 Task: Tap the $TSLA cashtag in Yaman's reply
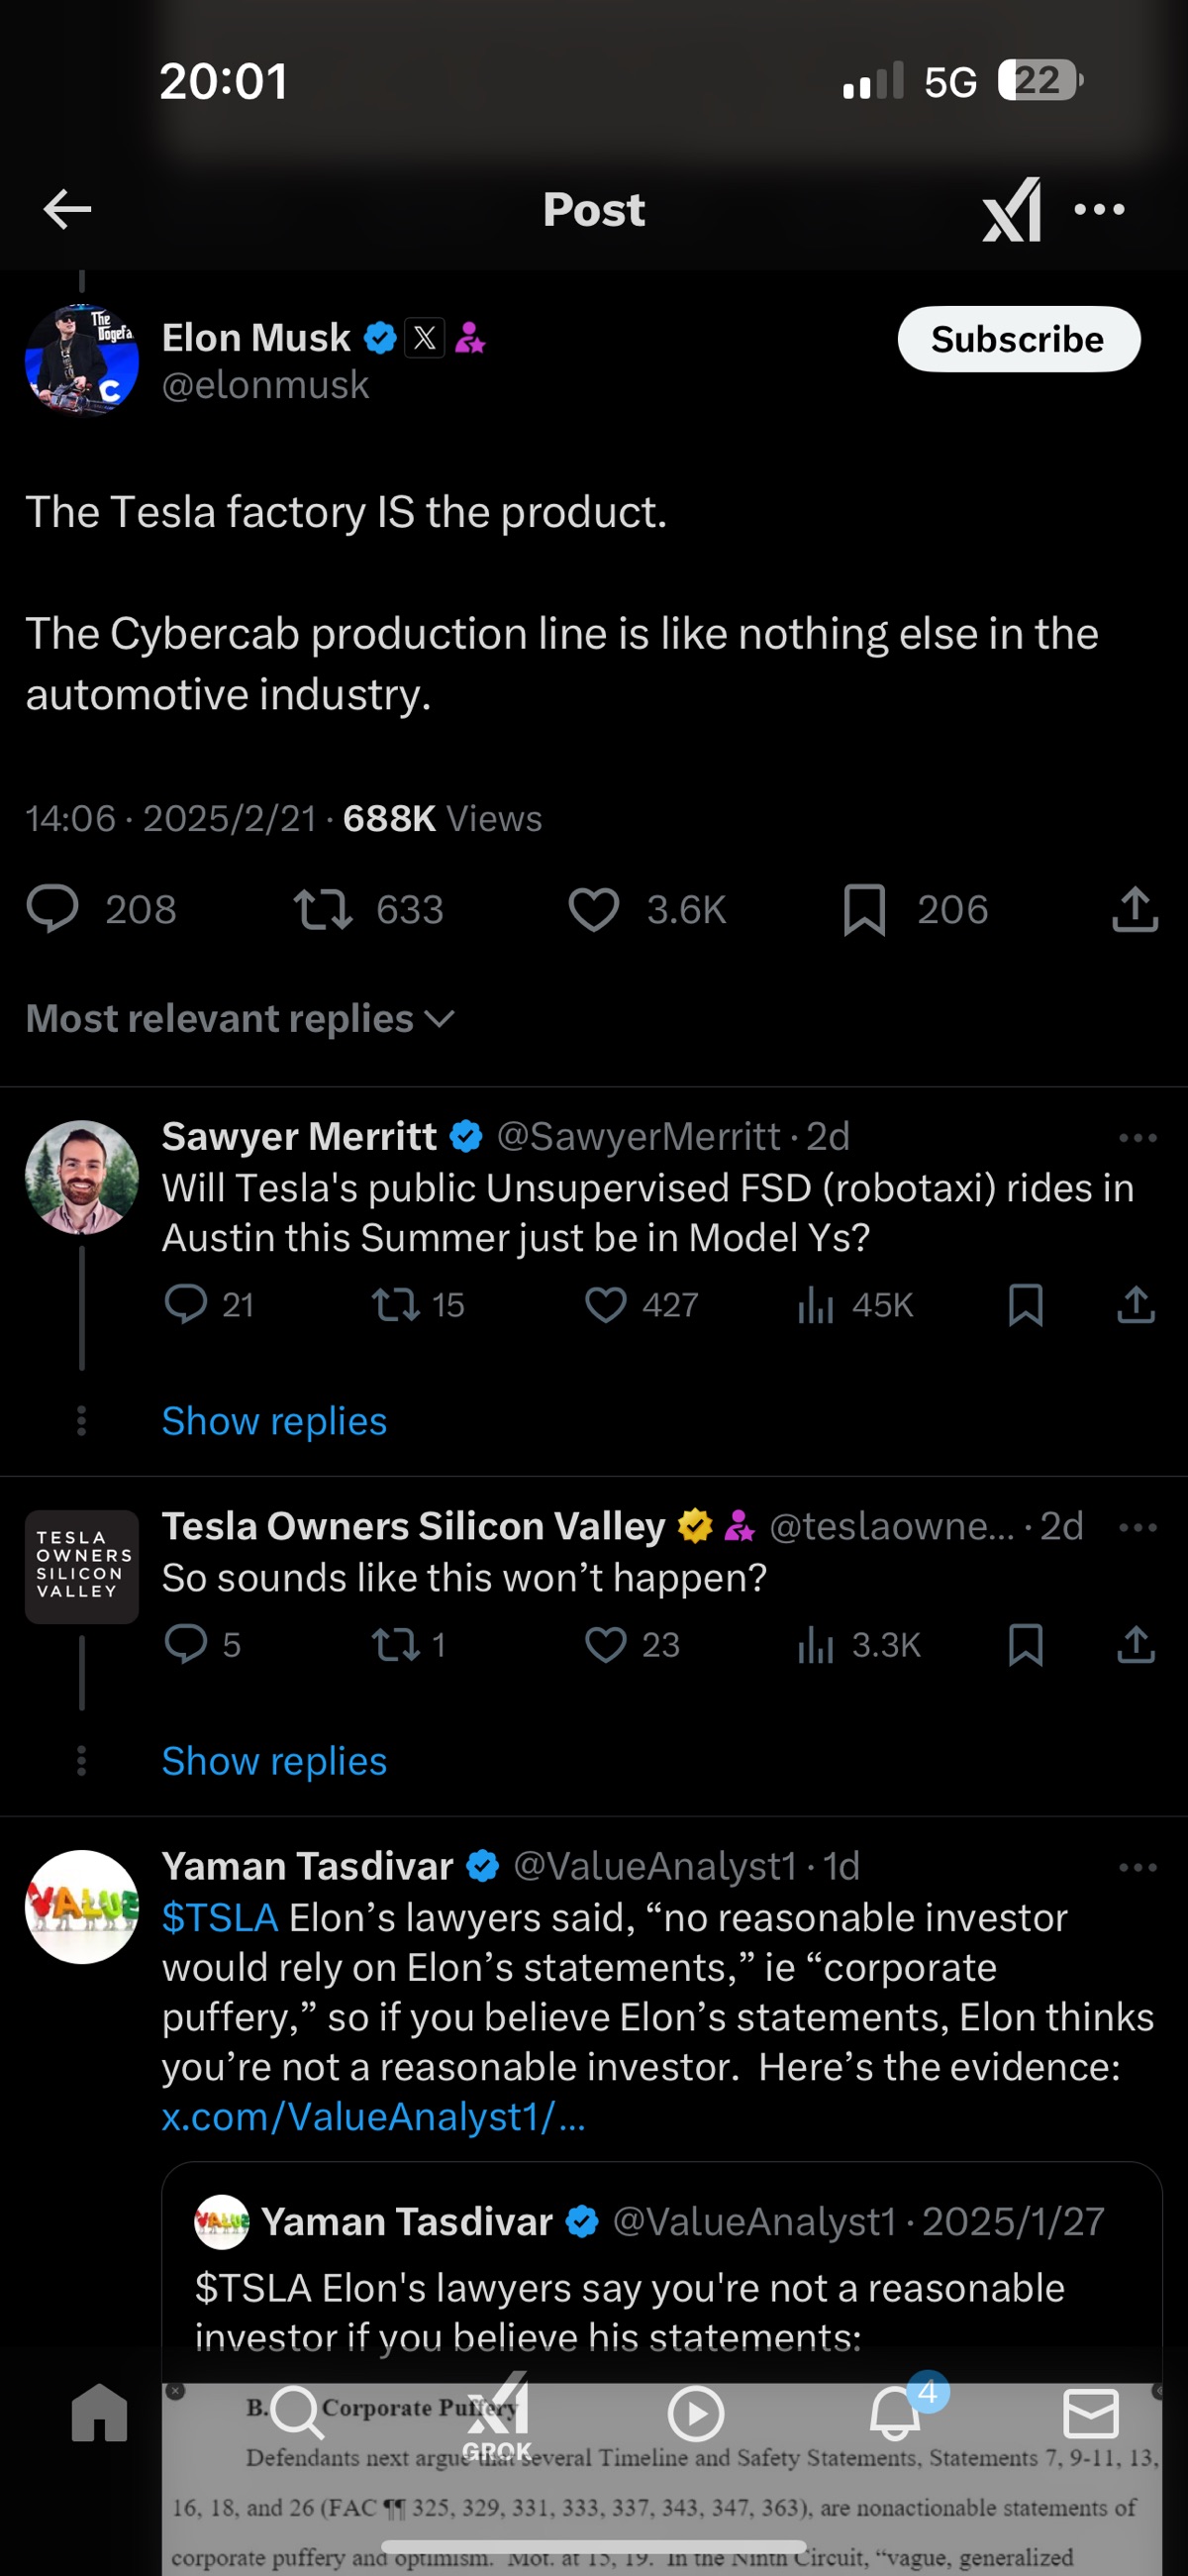[x=220, y=1918]
